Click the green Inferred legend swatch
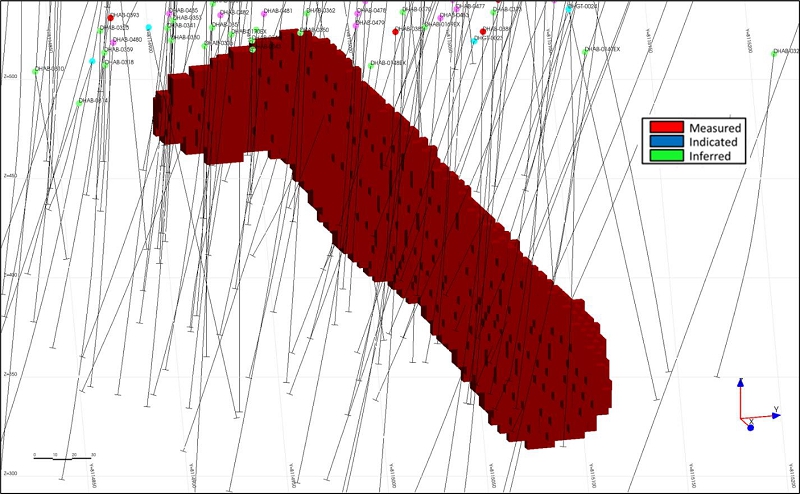Viewport: 800px width, 494px height. tap(666, 155)
